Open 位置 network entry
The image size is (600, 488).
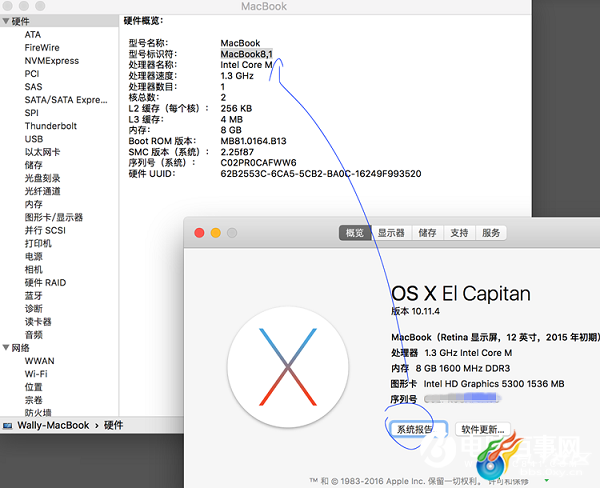(x=34, y=387)
